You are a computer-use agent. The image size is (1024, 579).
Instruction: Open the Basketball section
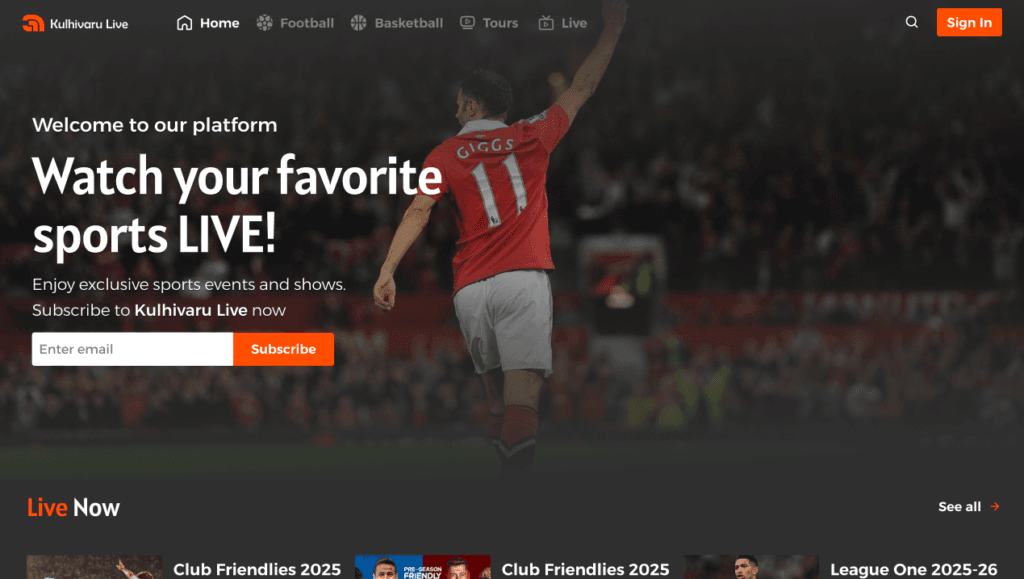pyautogui.click(x=409, y=23)
